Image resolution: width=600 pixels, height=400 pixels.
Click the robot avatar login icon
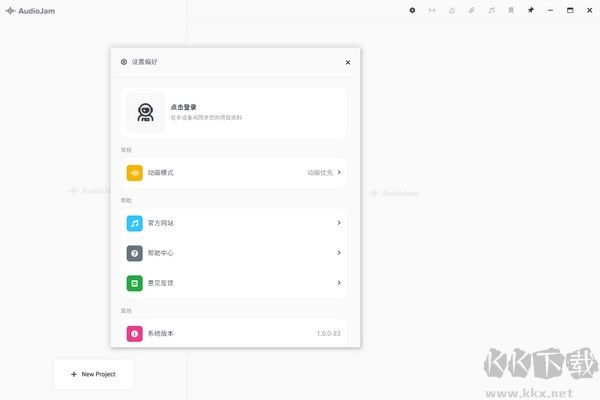pos(146,112)
